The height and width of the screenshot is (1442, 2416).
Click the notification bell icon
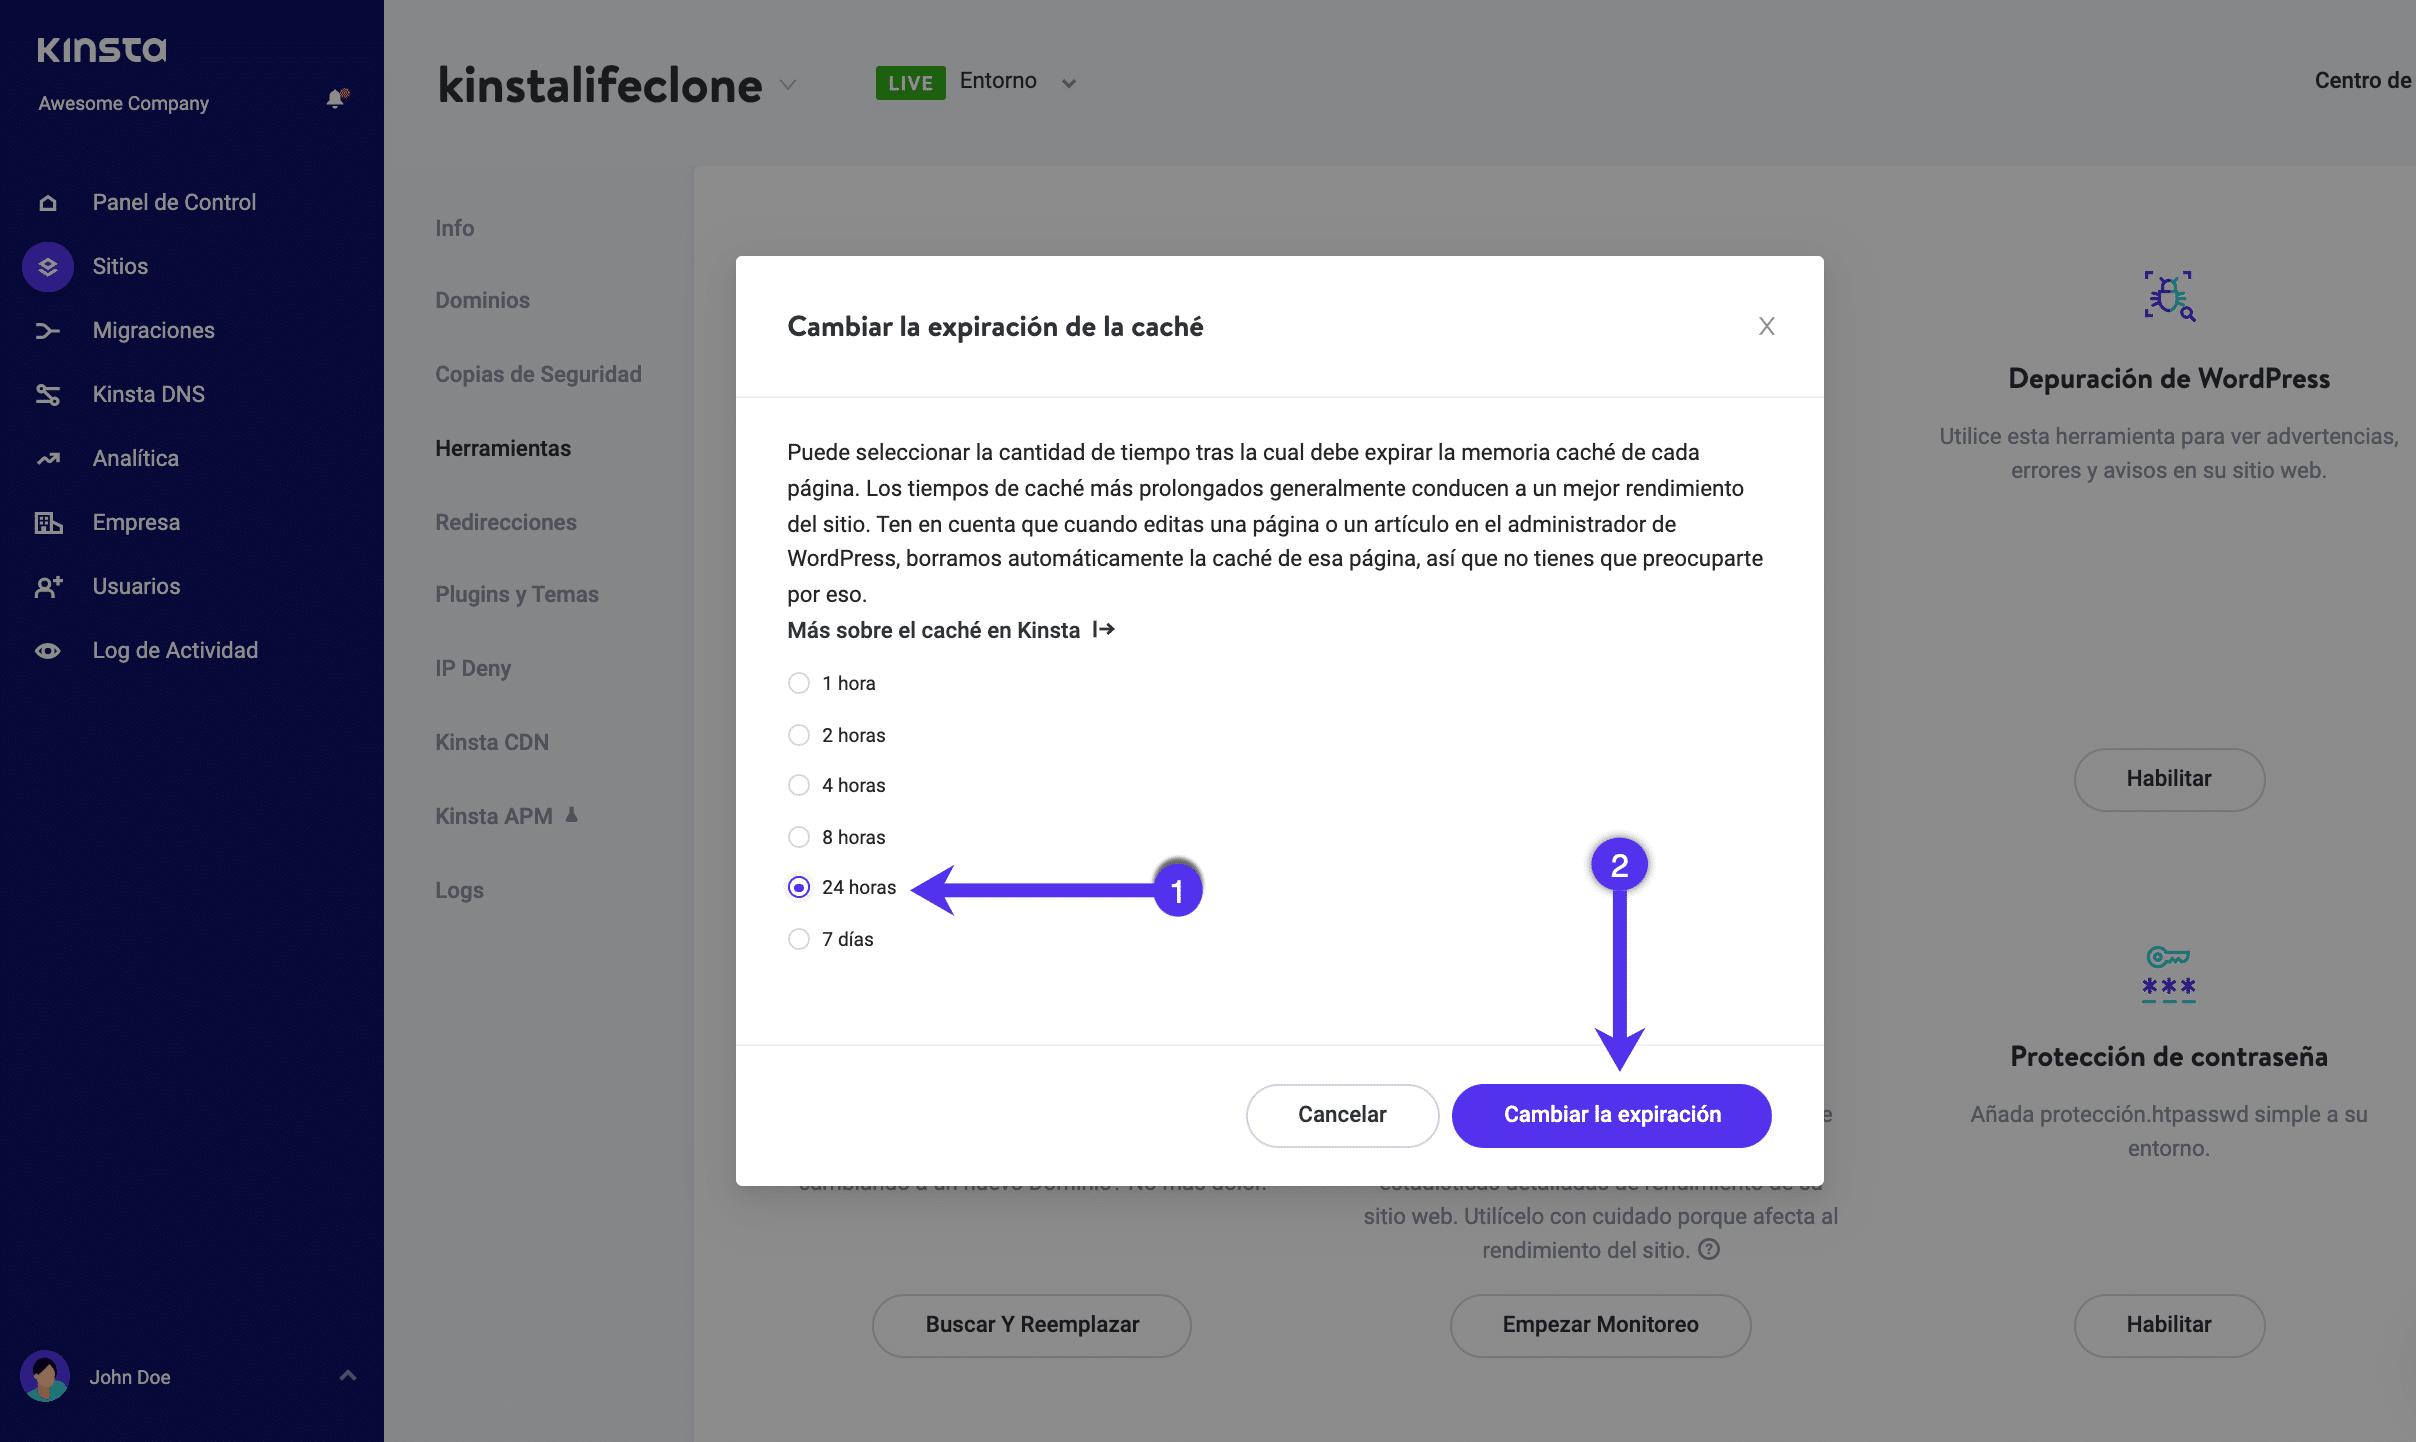point(336,99)
